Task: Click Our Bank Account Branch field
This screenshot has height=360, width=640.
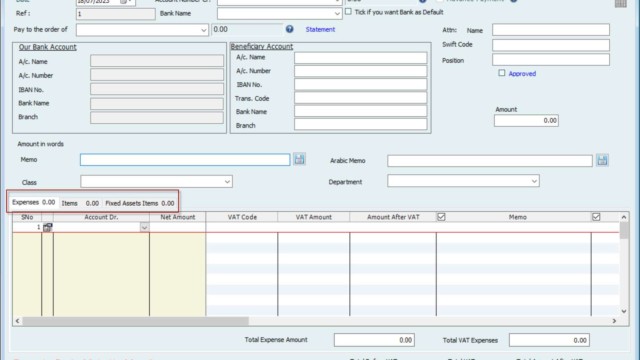Action: (157, 118)
